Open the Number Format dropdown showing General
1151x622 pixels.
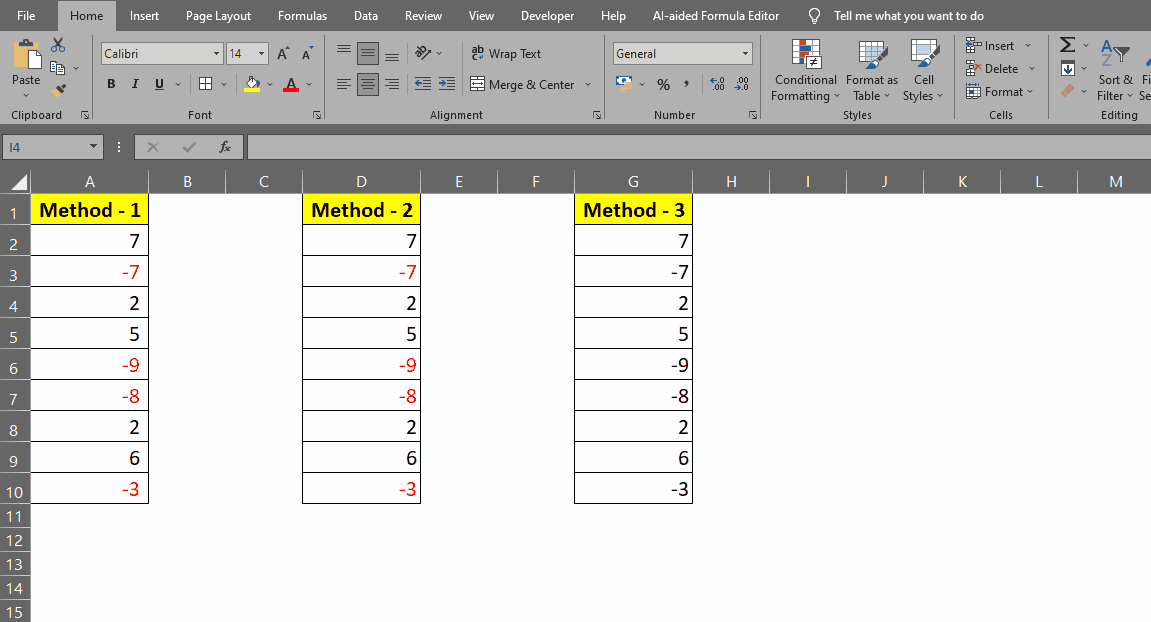(x=682, y=53)
